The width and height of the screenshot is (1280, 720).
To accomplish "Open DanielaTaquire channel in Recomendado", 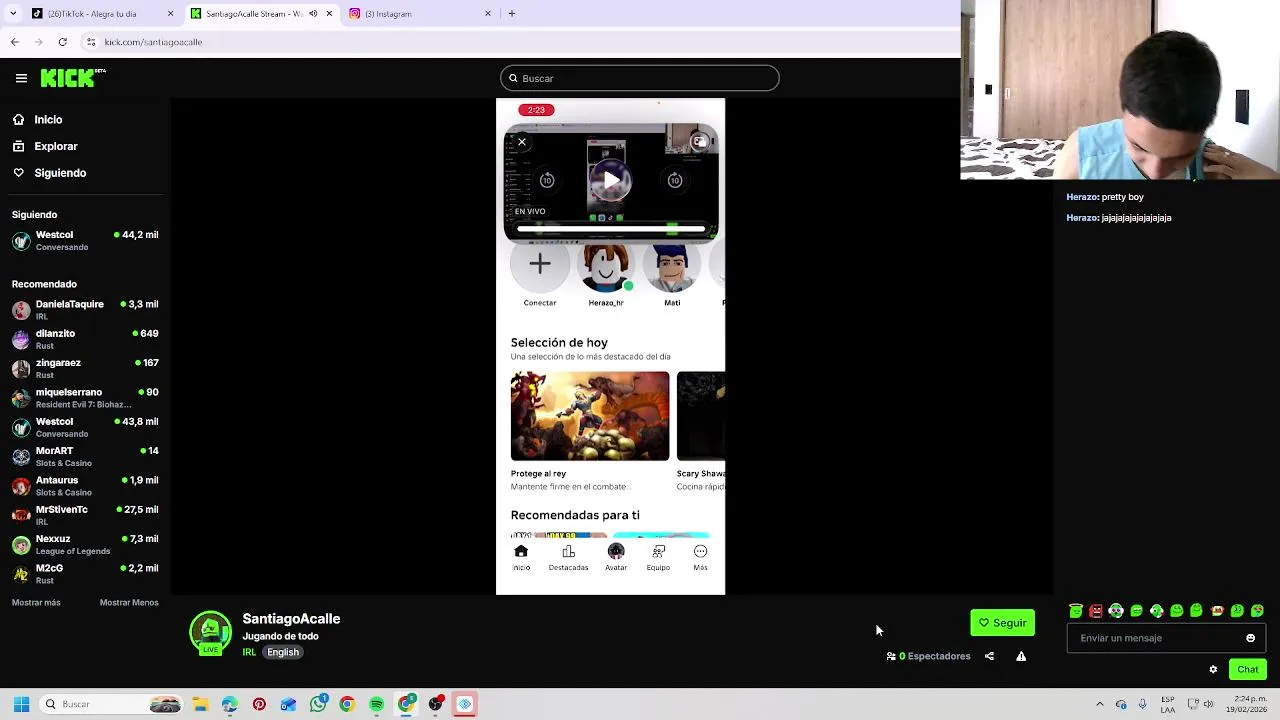I will click(x=85, y=309).
